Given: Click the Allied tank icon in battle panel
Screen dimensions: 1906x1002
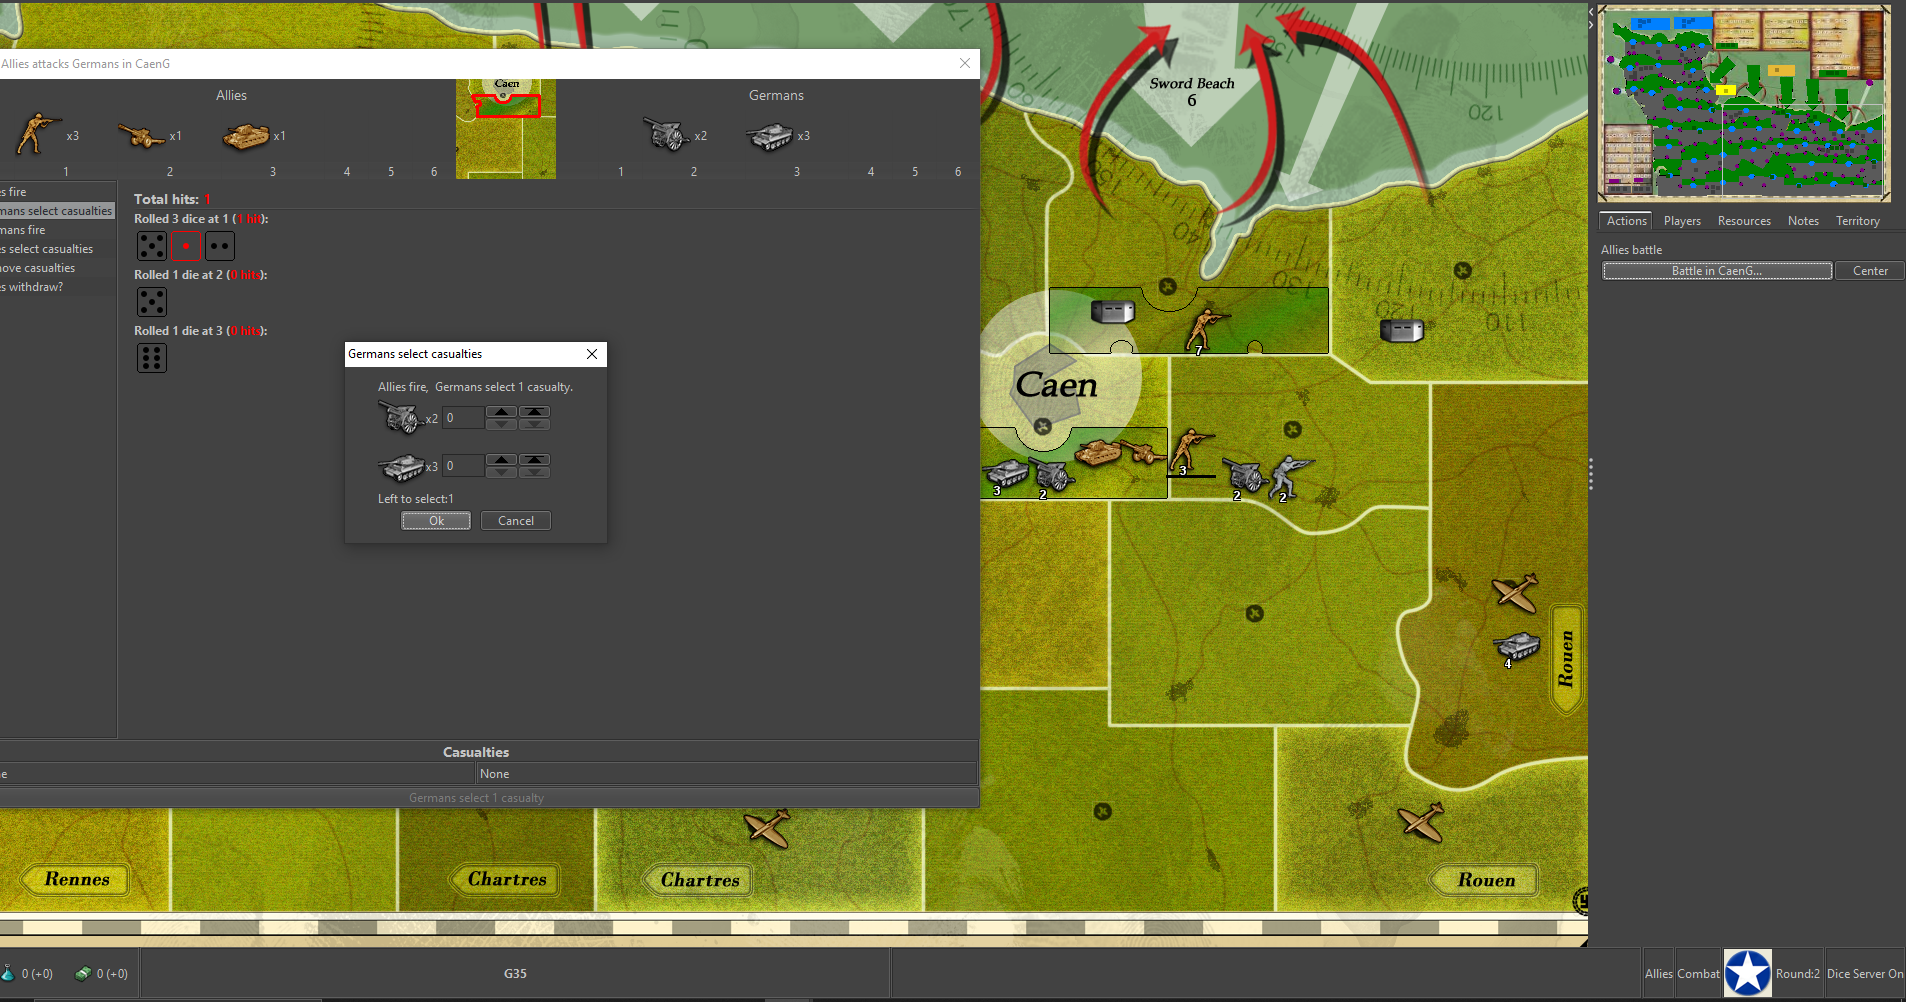Looking at the screenshot, I should coord(245,136).
